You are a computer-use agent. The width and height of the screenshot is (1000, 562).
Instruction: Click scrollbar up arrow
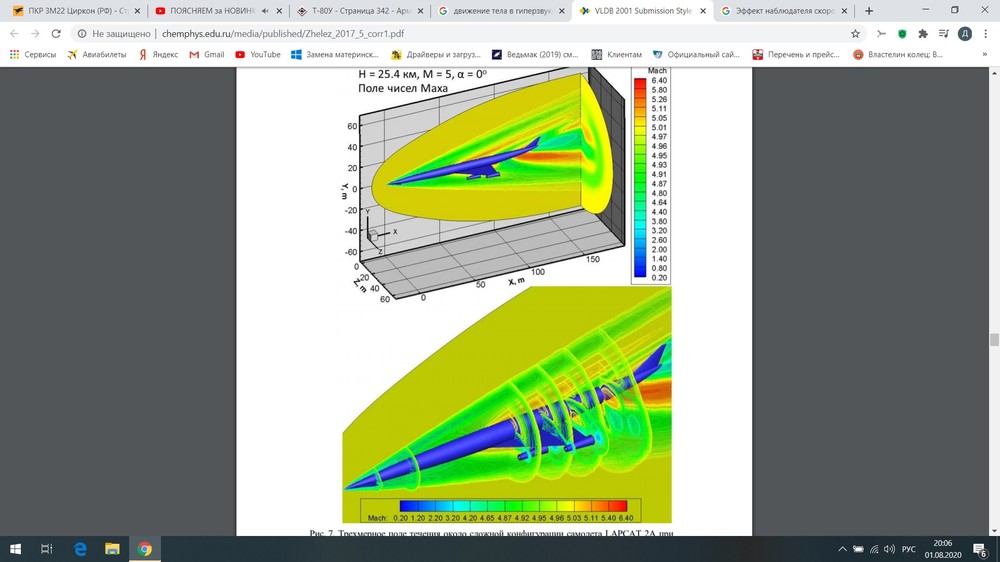point(994,73)
